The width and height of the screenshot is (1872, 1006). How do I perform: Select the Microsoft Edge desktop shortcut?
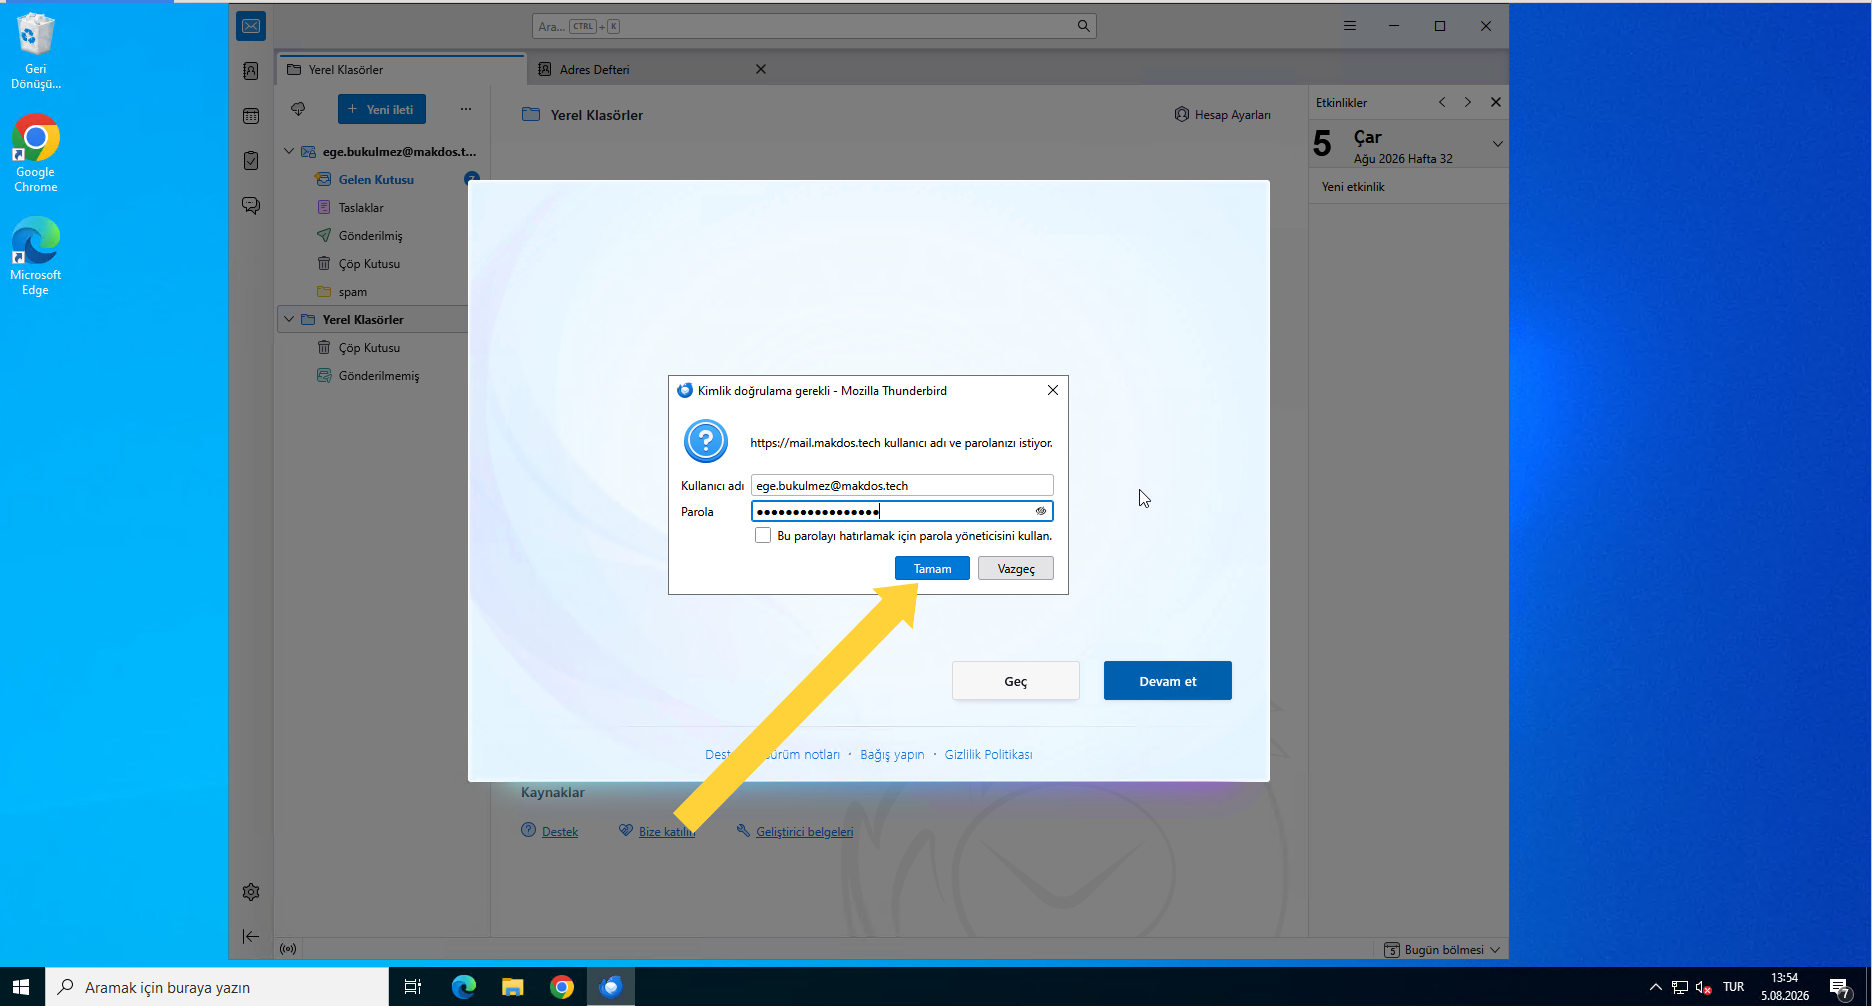(x=36, y=256)
